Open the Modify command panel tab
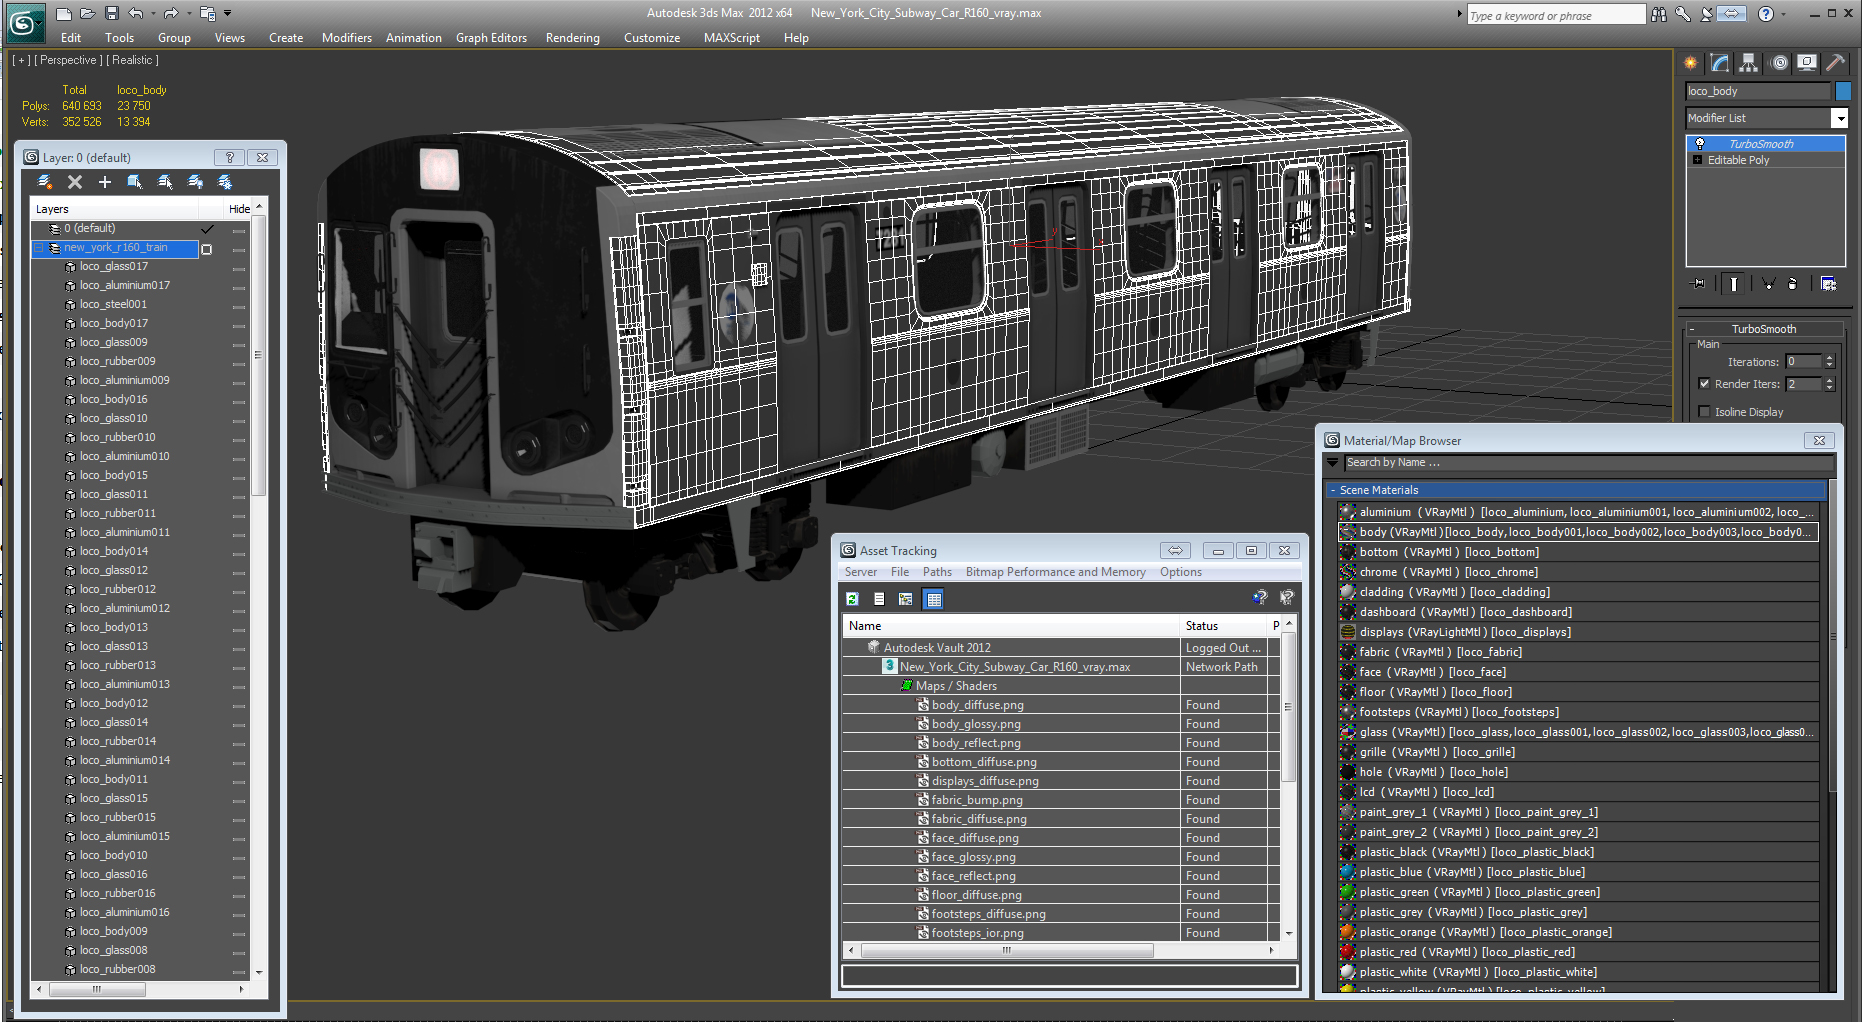The height and width of the screenshot is (1022, 1862). 1720,62
